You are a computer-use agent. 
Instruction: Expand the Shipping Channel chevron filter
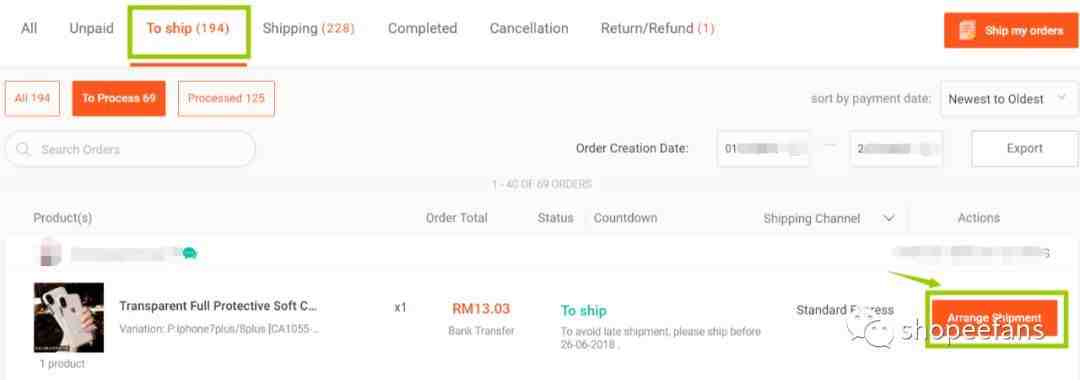coord(889,218)
